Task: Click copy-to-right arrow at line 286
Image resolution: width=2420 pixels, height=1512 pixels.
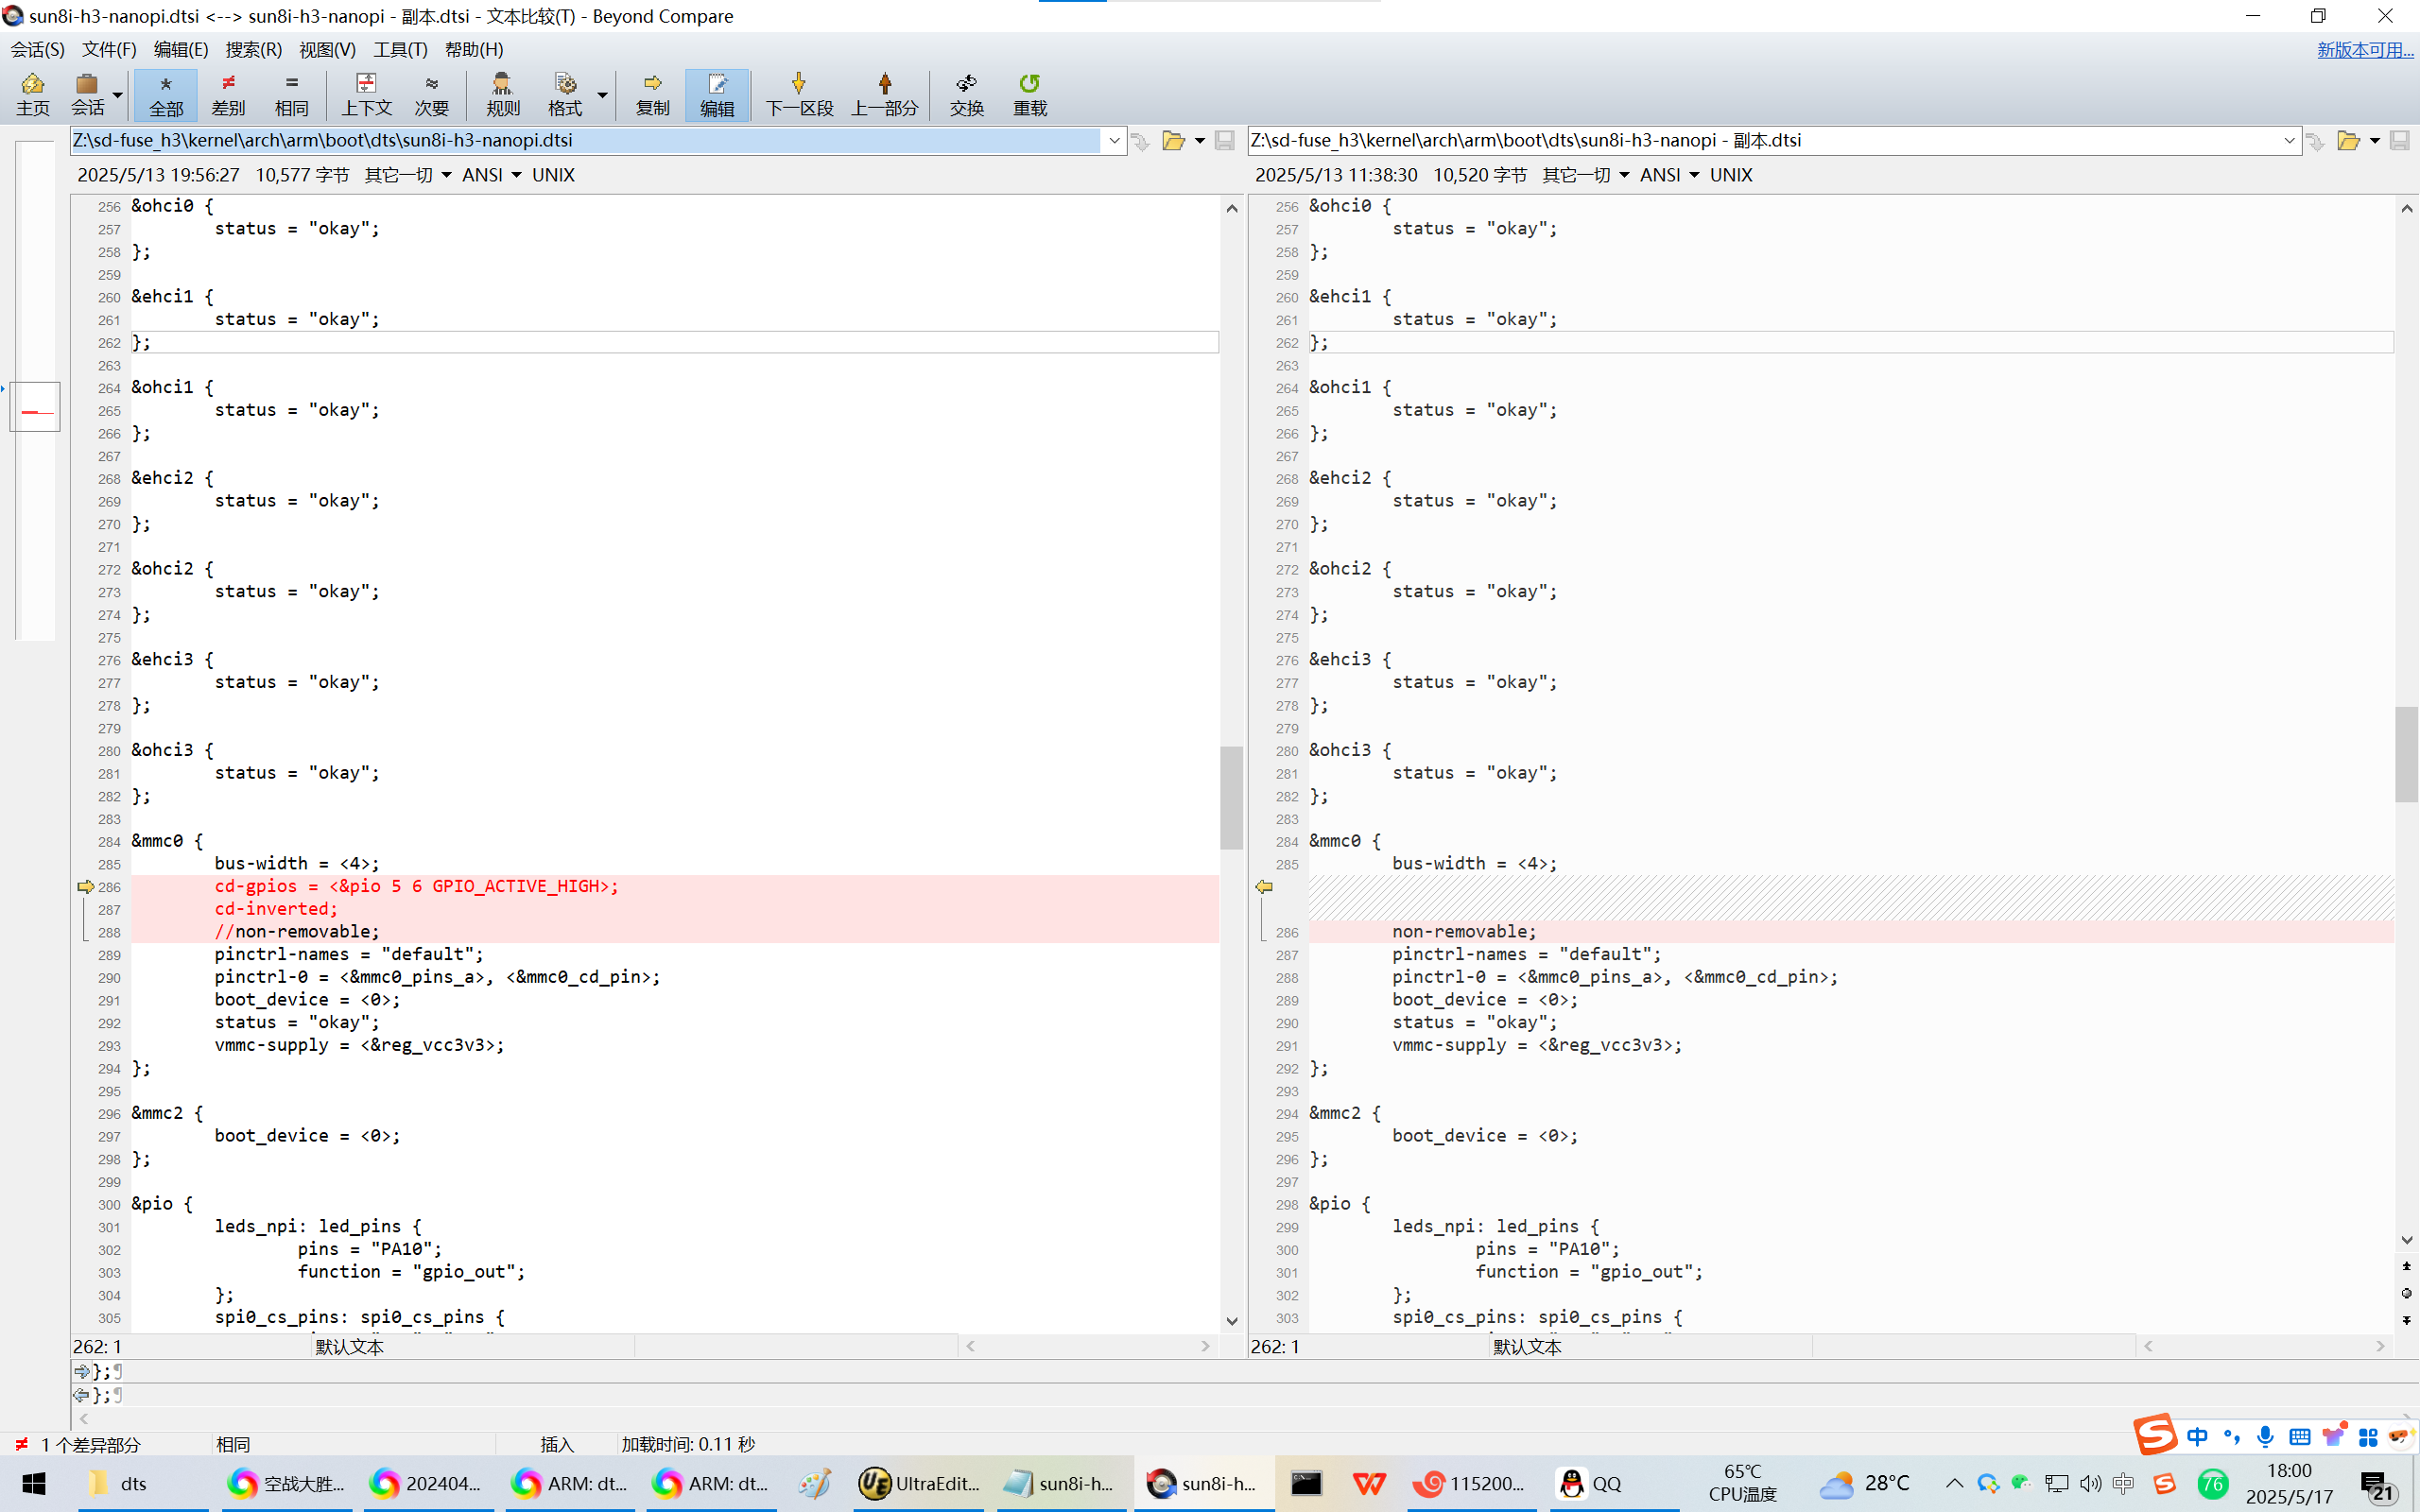Action: pos(85,886)
